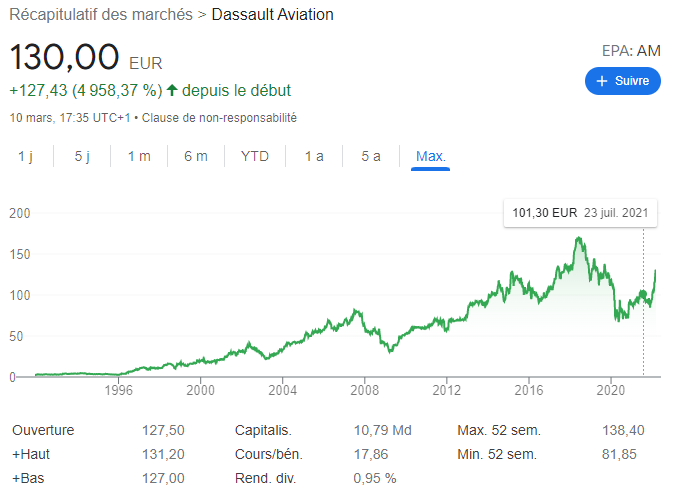This screenshot has width=681, height=489.
Task: Click the Min. 52 sem. label
Action: 497,454
